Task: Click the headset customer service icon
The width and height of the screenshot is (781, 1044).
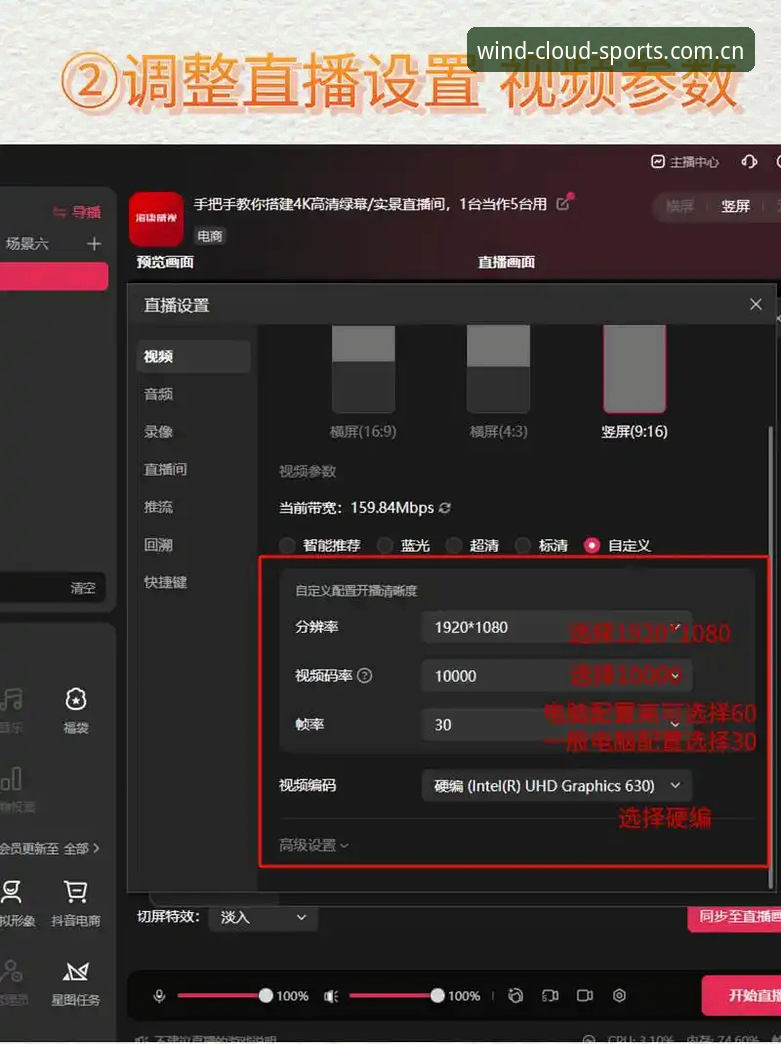Action: (749, 162)
